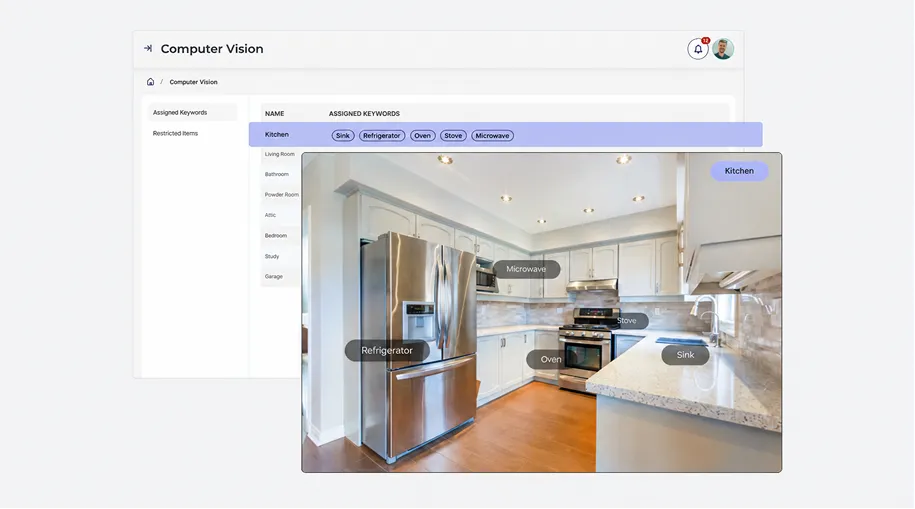This screenshot has width=915, height=509.
Task: Open the Restricted Items tab
Action: (175, 134)
